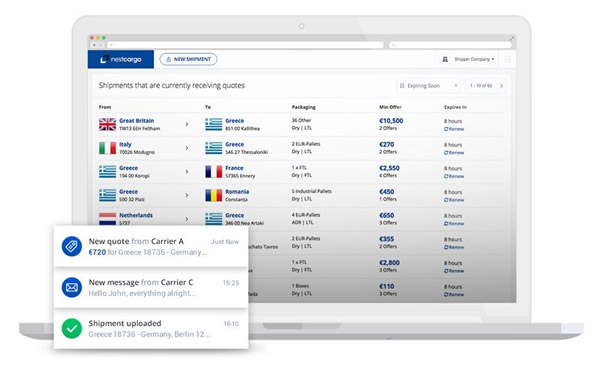
Task: Click the €2,550 min offer value
Action: 389,168
